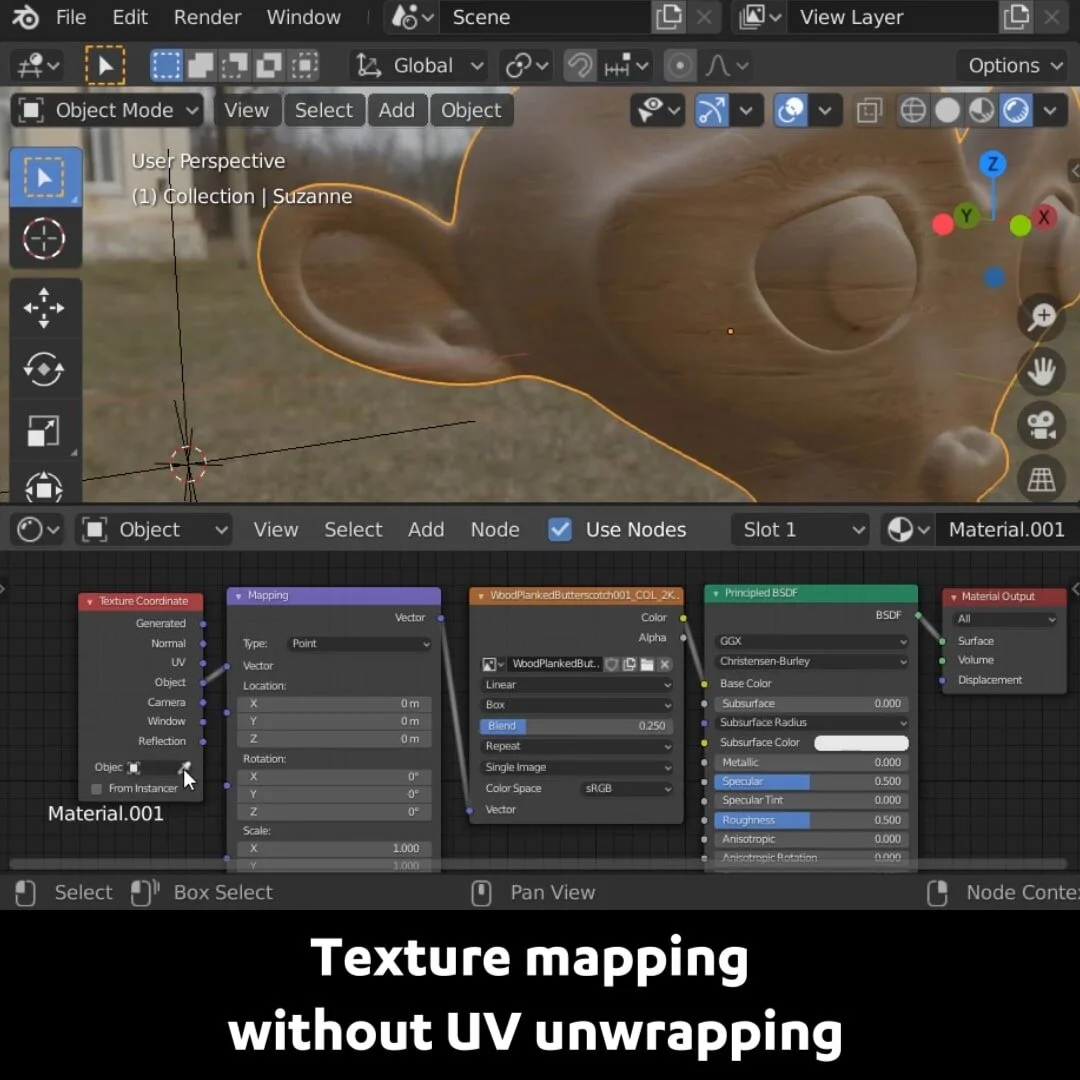The width and height of the screenshot is (1080, 1080).
Task: Open the Object Mode dropdown
Action: (105, 110)
